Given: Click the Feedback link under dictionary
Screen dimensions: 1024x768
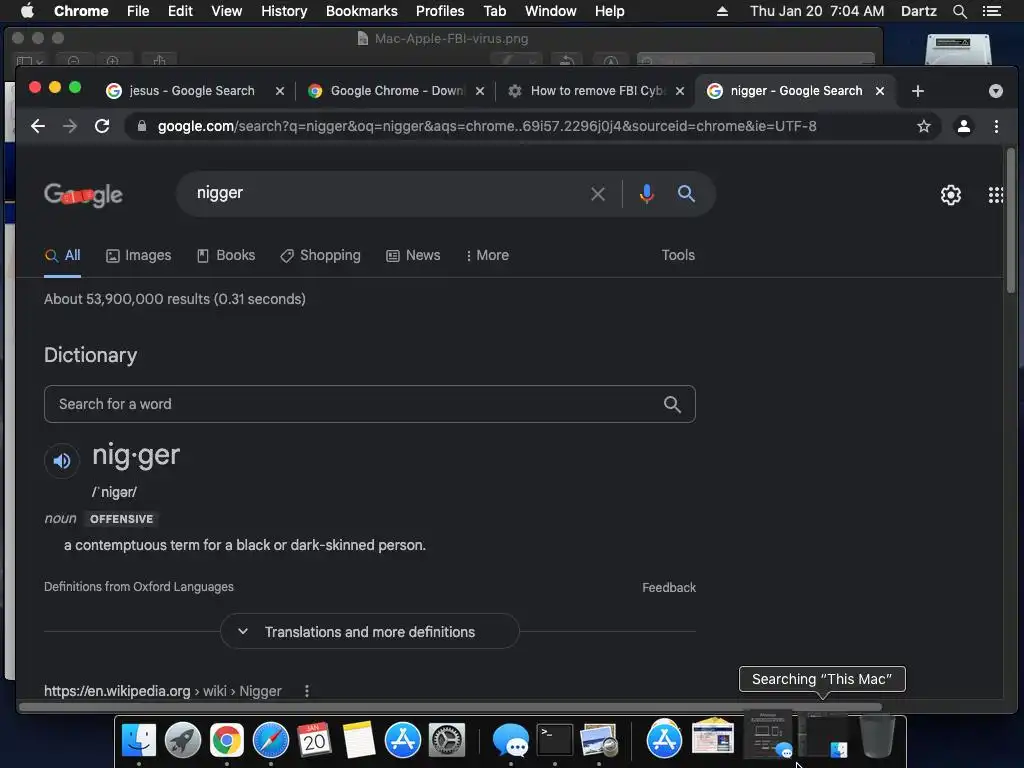Looking at the screenshot, I should tap(669, 588).
